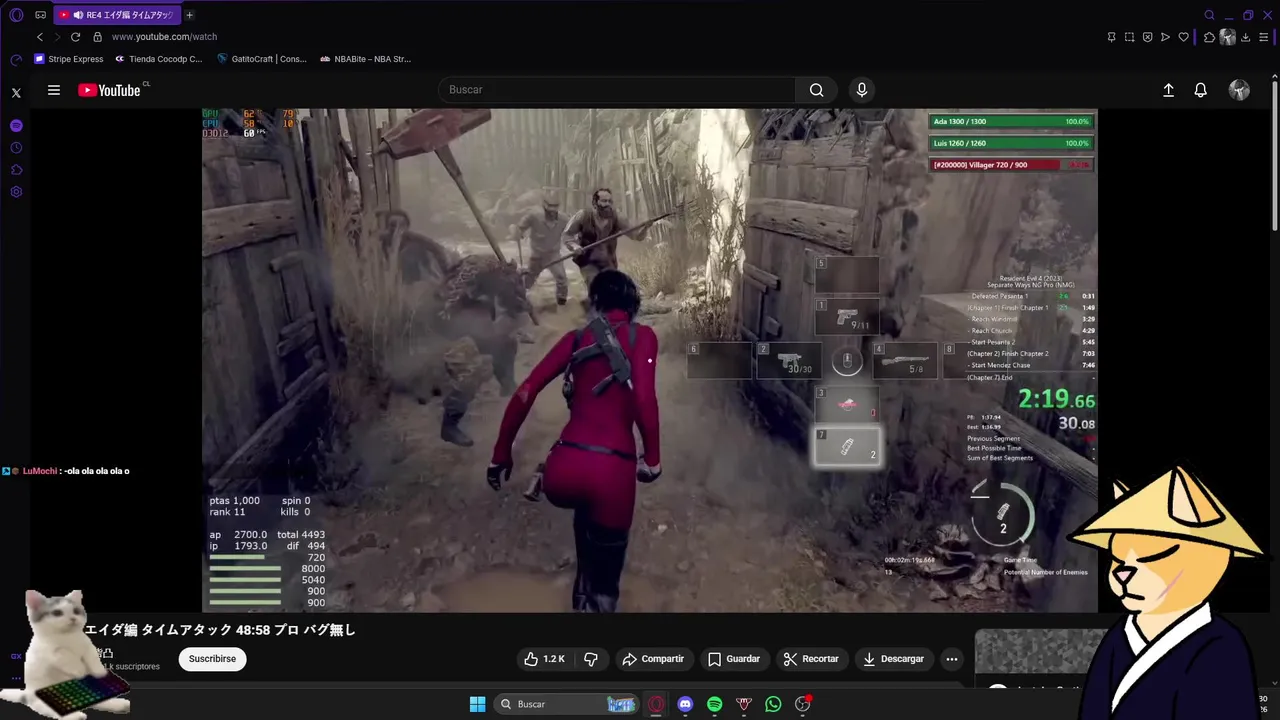Open Extensions cube icon in sidebar
Image resolution: width=1280 pixels, height=720 pixels.
pos(16,170)
